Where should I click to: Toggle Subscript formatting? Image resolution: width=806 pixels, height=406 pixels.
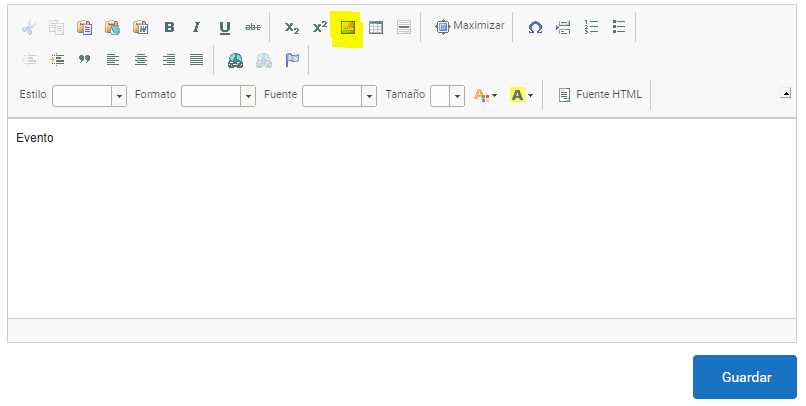point(292,27)
